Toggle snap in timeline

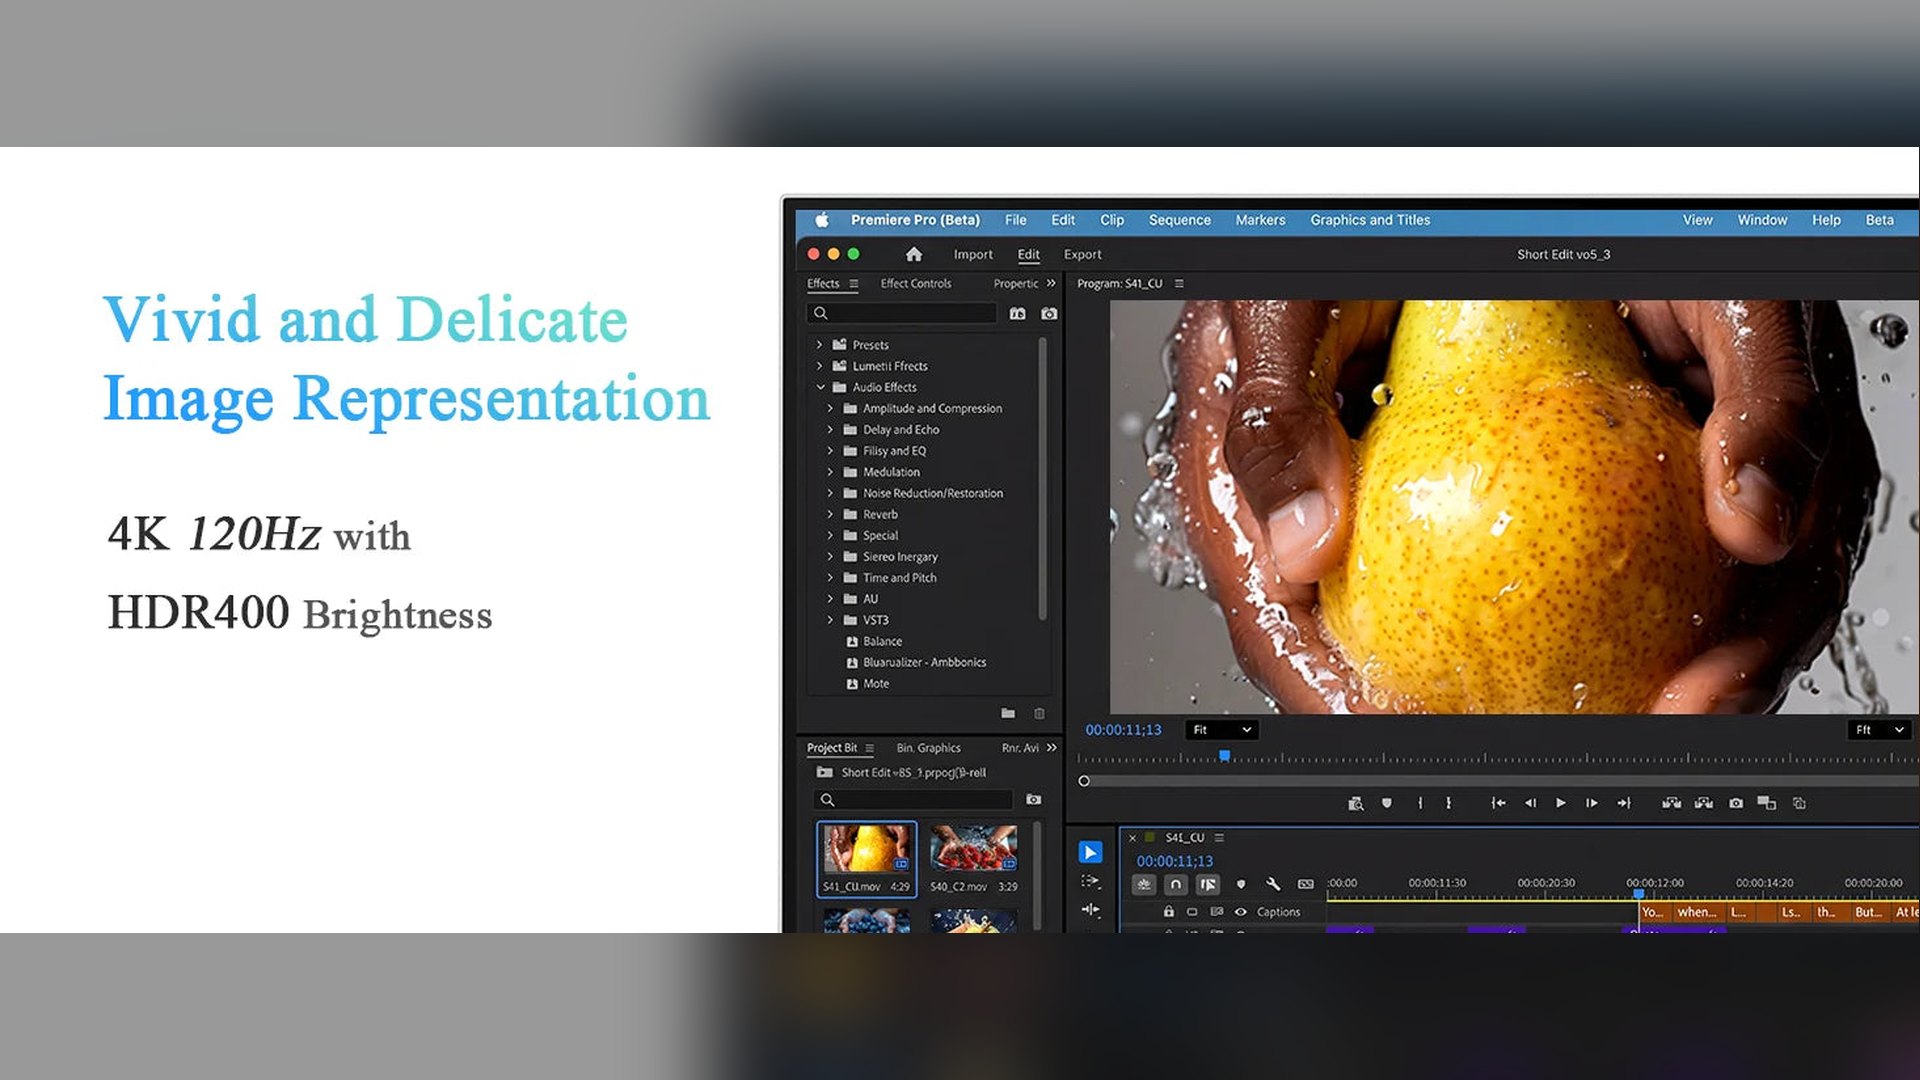pyautogui.click(x=1176, y=884)
